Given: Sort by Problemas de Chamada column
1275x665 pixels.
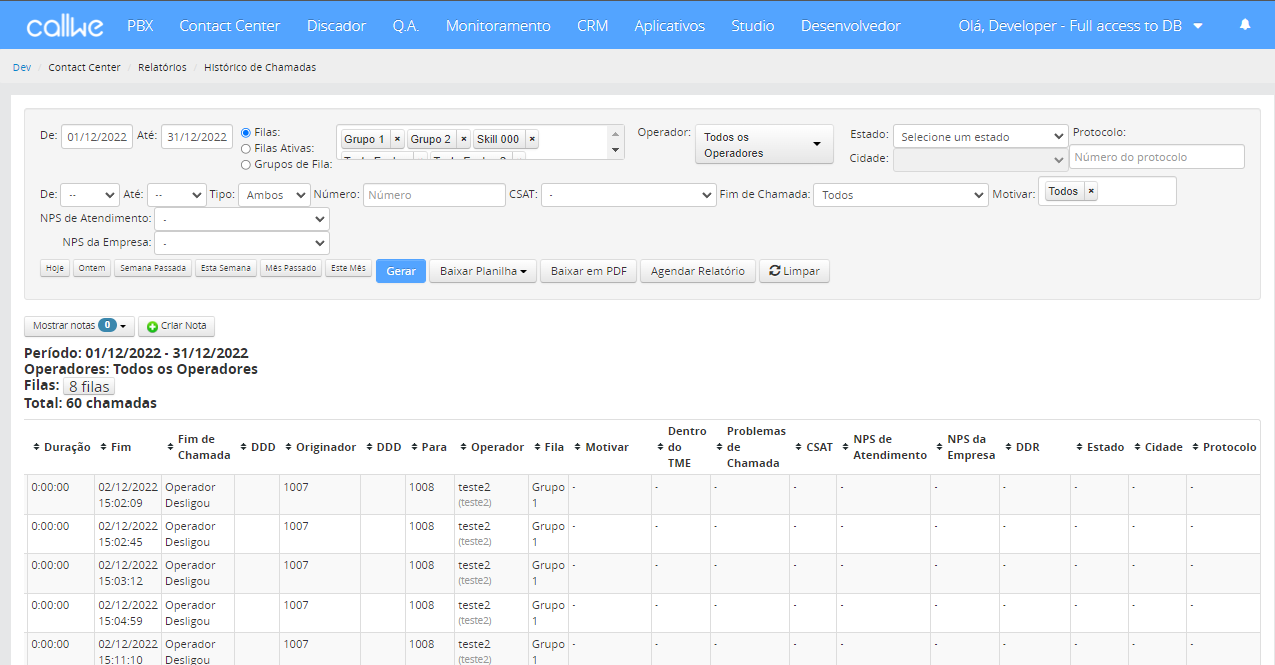Looking at the screenshot, I should (x=750, y=447).
